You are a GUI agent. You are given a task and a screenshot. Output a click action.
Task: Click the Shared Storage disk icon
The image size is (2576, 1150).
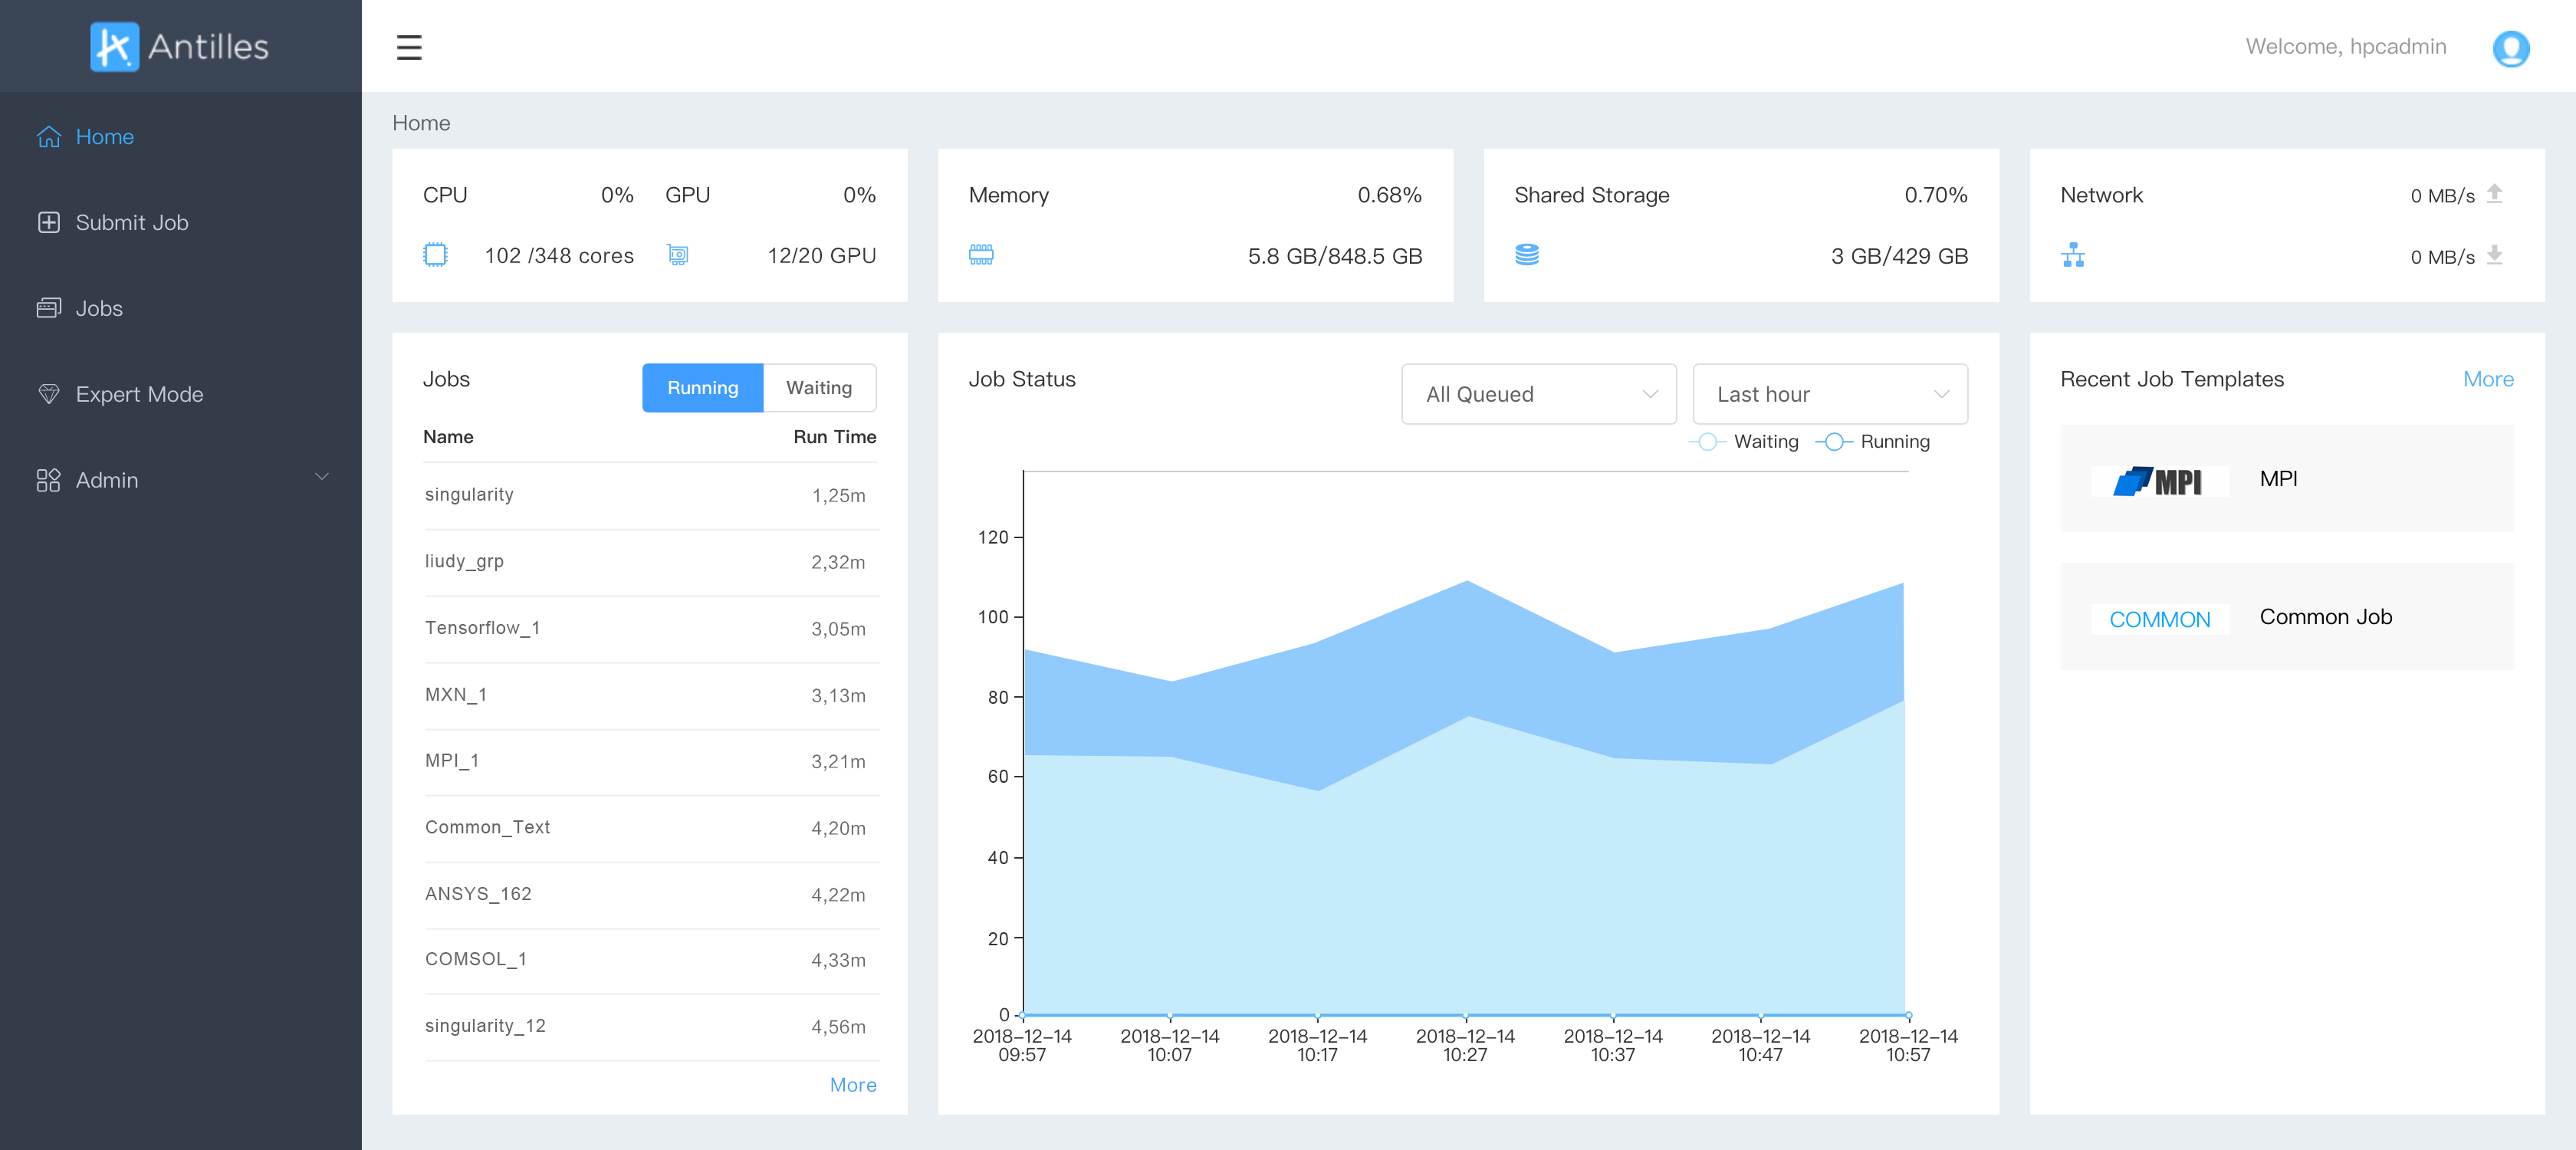[x=1526, y=255]
